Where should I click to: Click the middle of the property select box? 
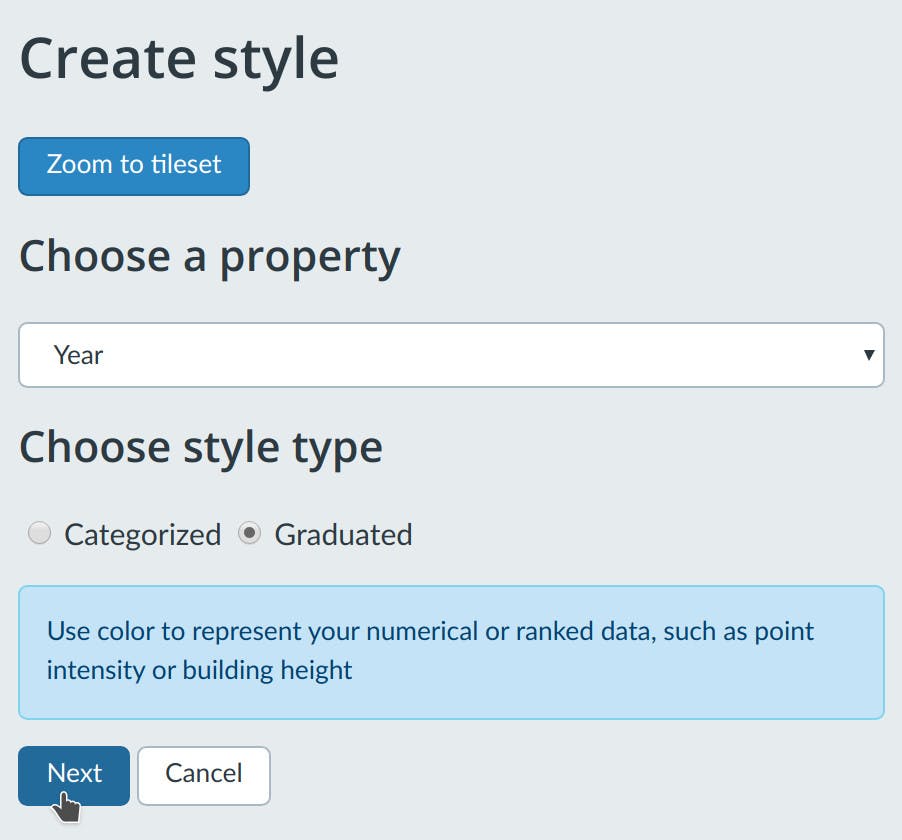[x=450, y=355]
